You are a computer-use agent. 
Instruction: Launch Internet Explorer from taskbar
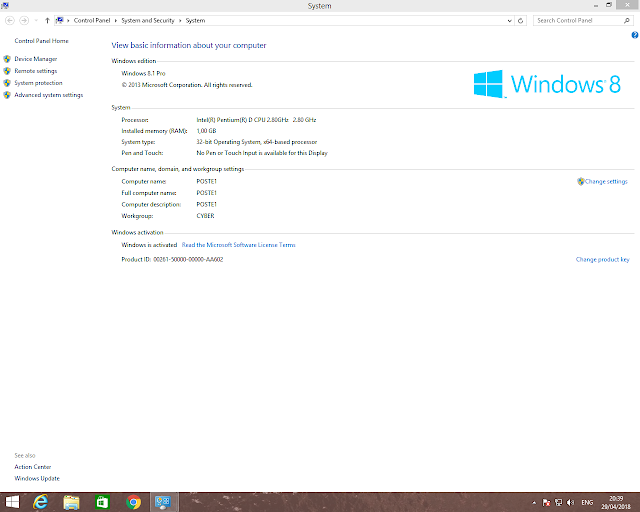tap(41, 502)
